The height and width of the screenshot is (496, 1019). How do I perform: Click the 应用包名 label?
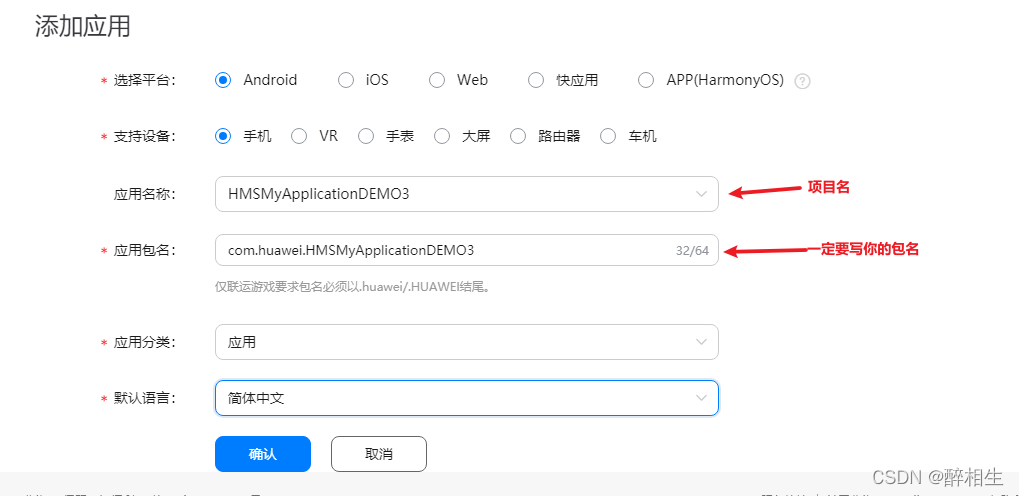(144, 250)
